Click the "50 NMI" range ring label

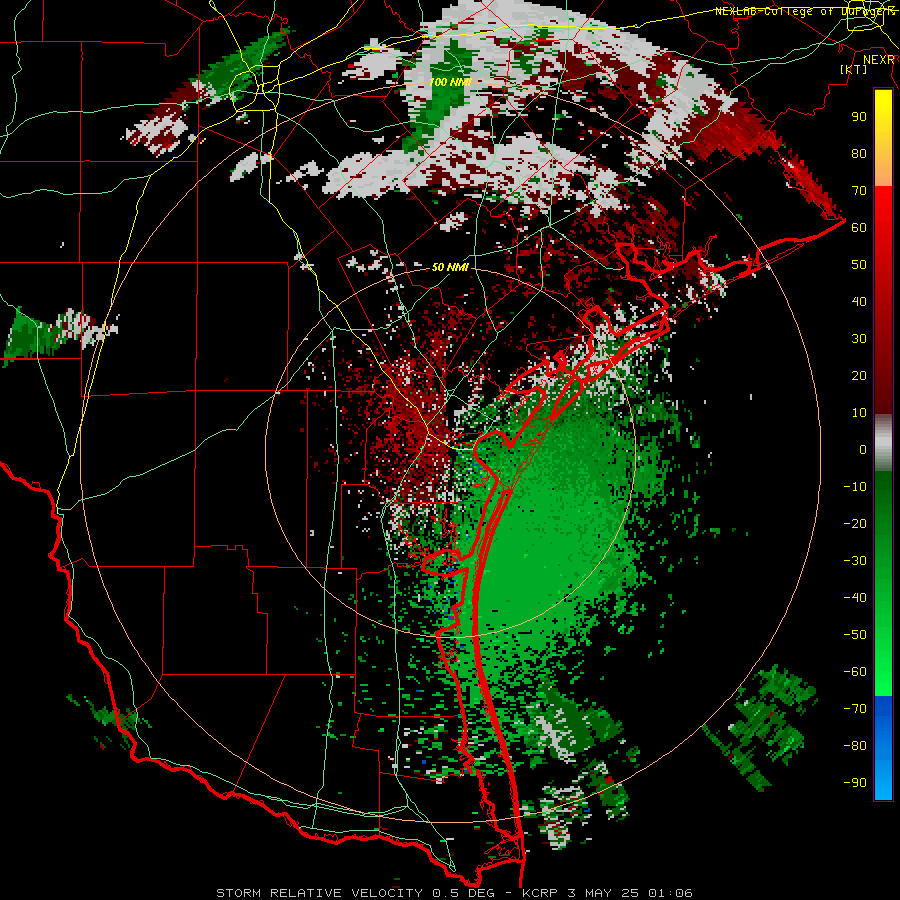tap(450, 267)
